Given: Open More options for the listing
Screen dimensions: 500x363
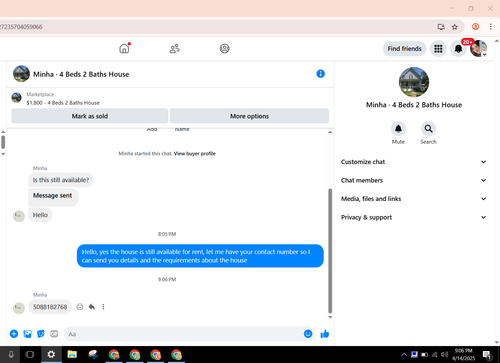Looking at the screenshot, I should tap(249, 116).
